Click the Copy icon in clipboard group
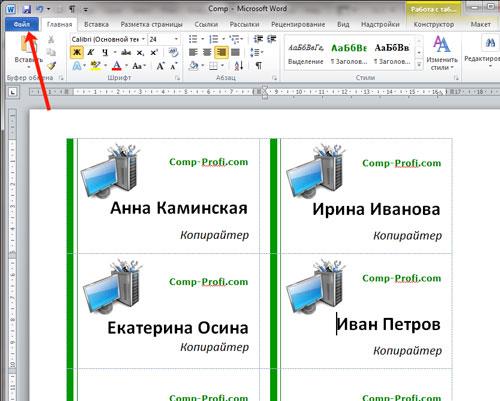Image resolution: width=500 pixels, height=401 pixels. tap(51, 52)
